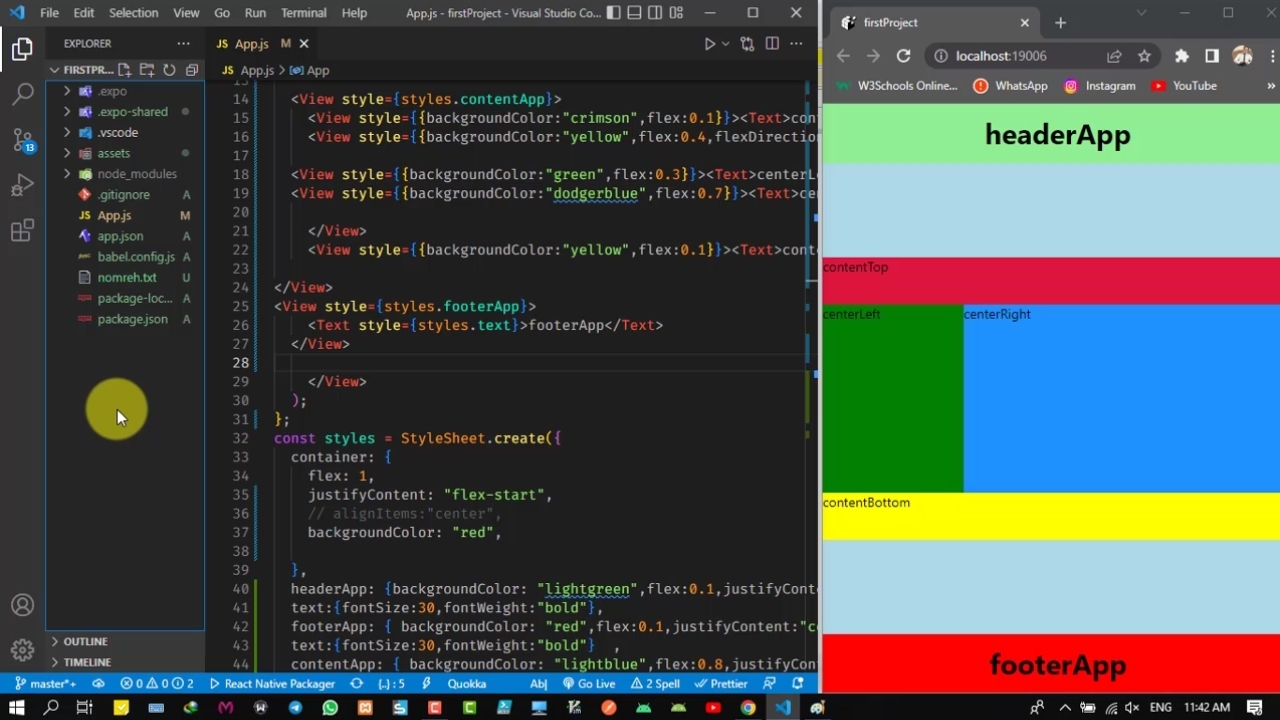Click the Split Editor Right icon

pyautogui.click(x=772, y=44)
